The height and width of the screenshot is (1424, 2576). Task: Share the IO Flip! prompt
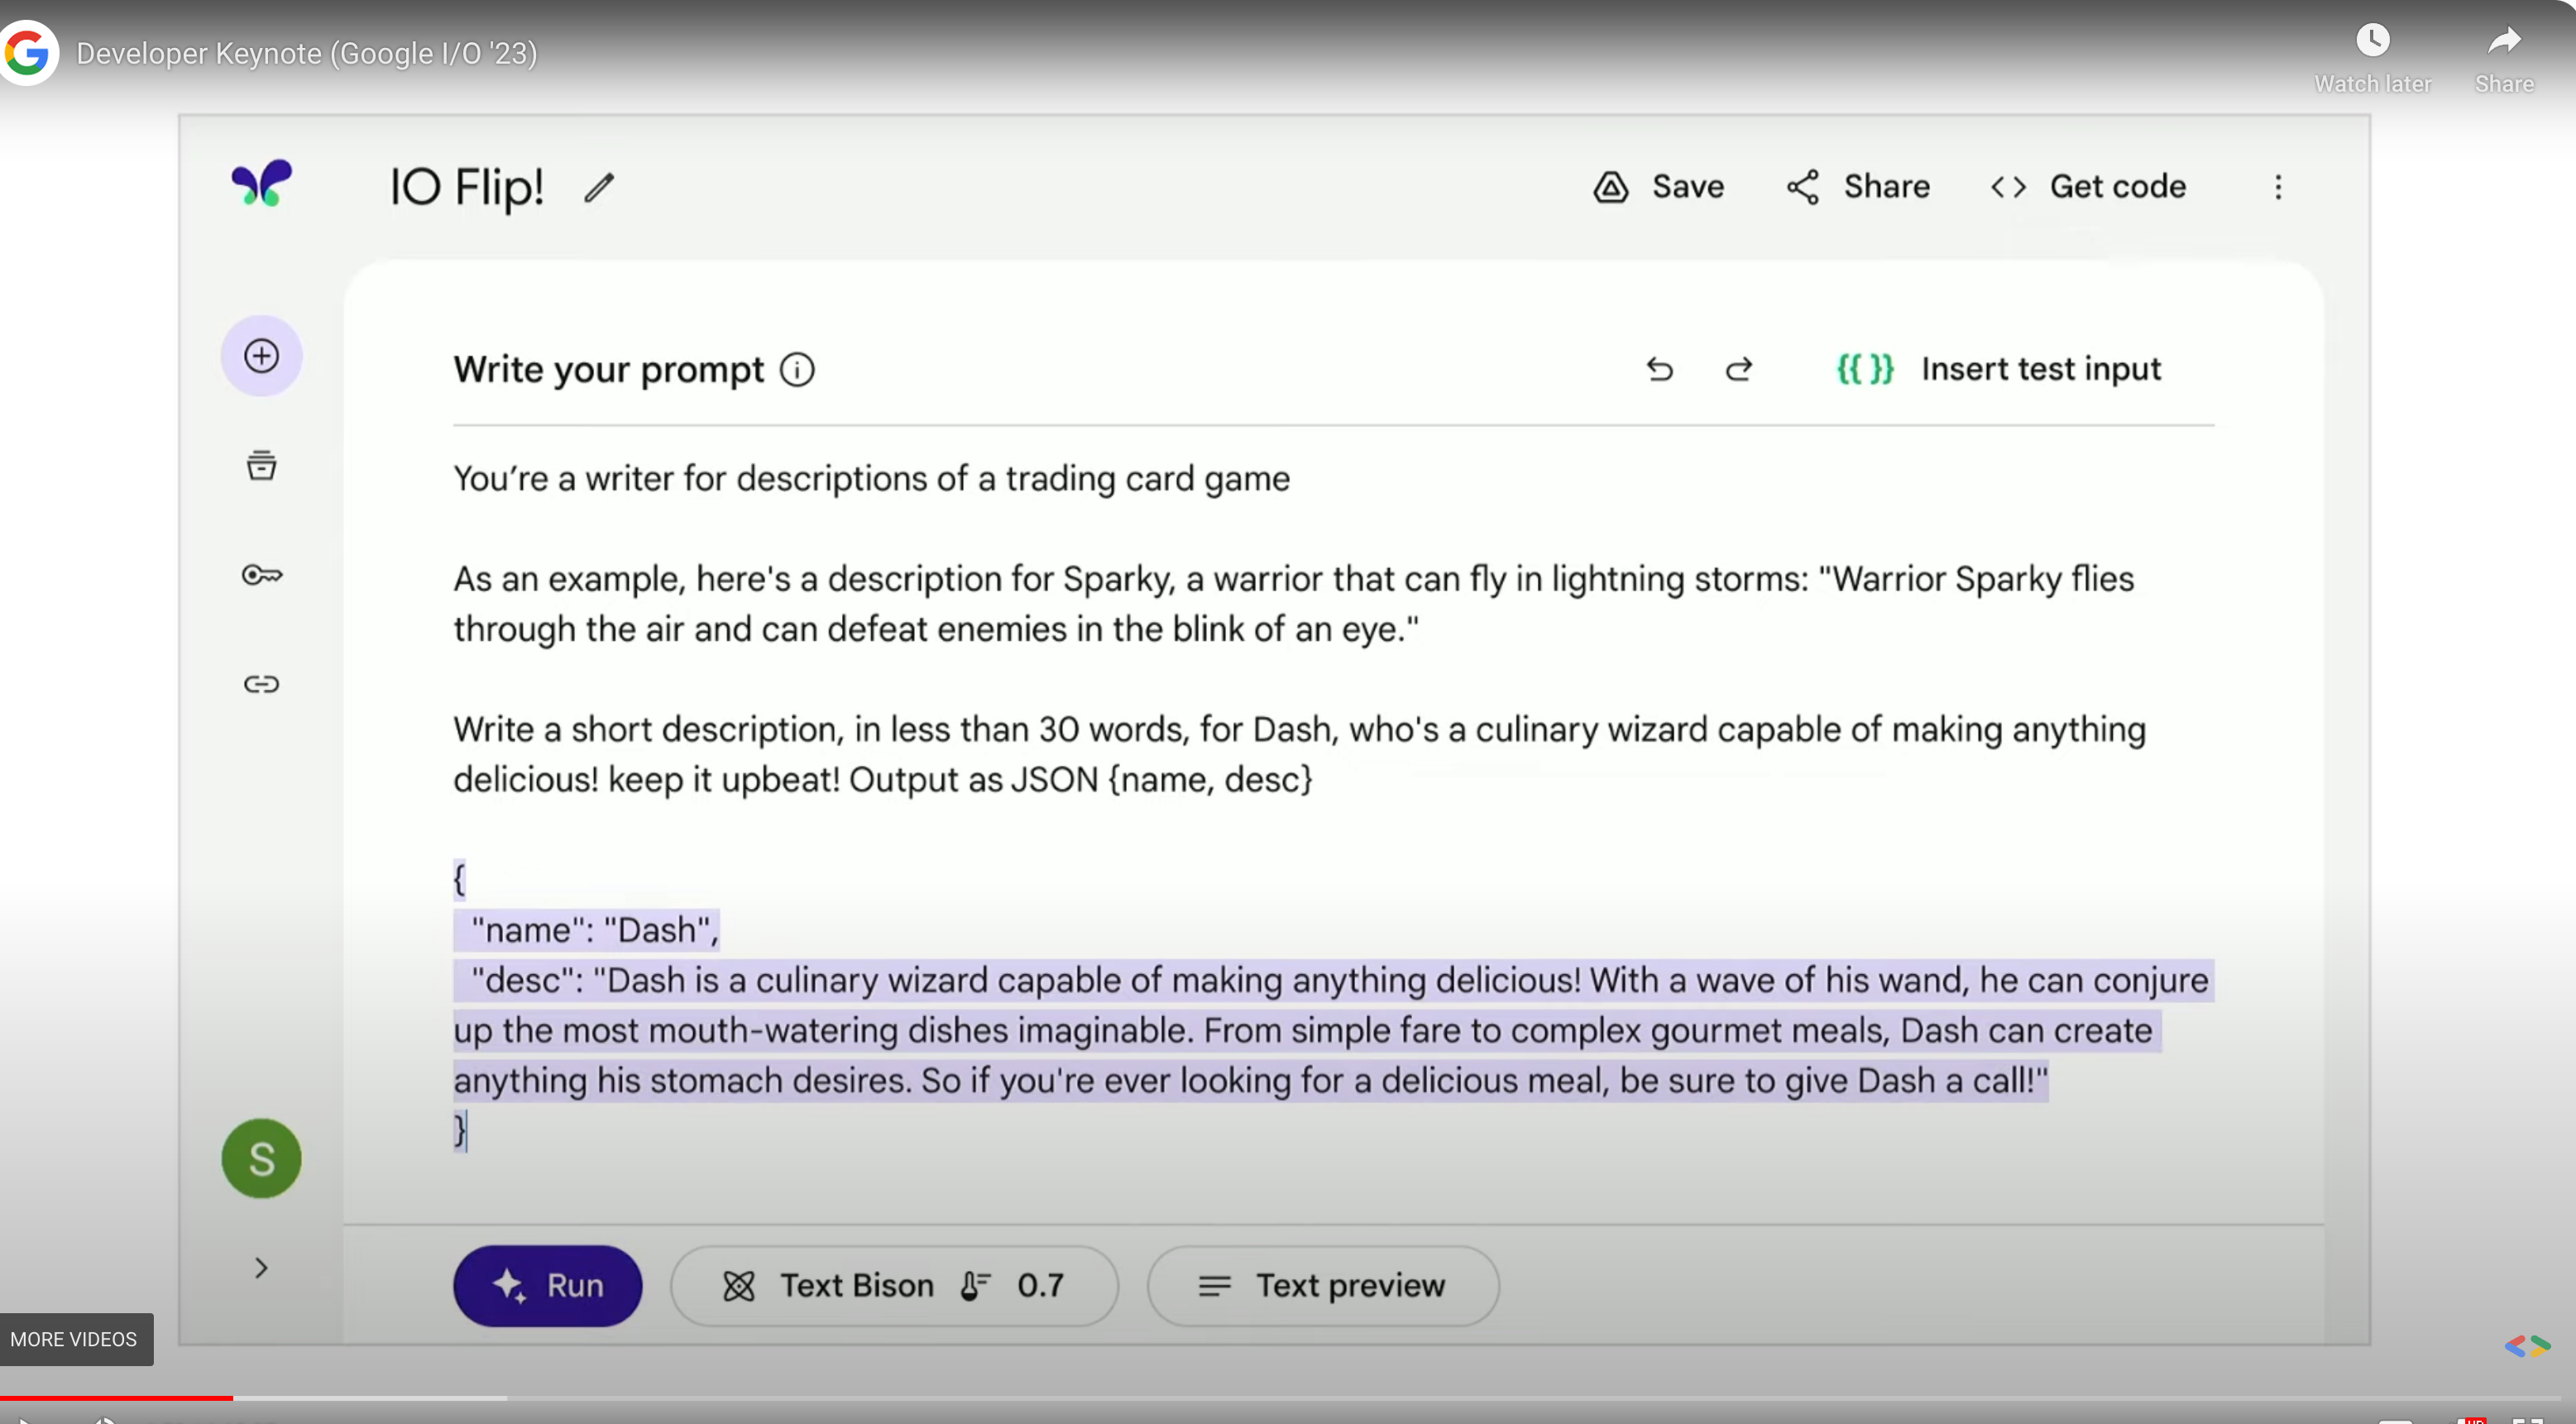(1858, 187)
